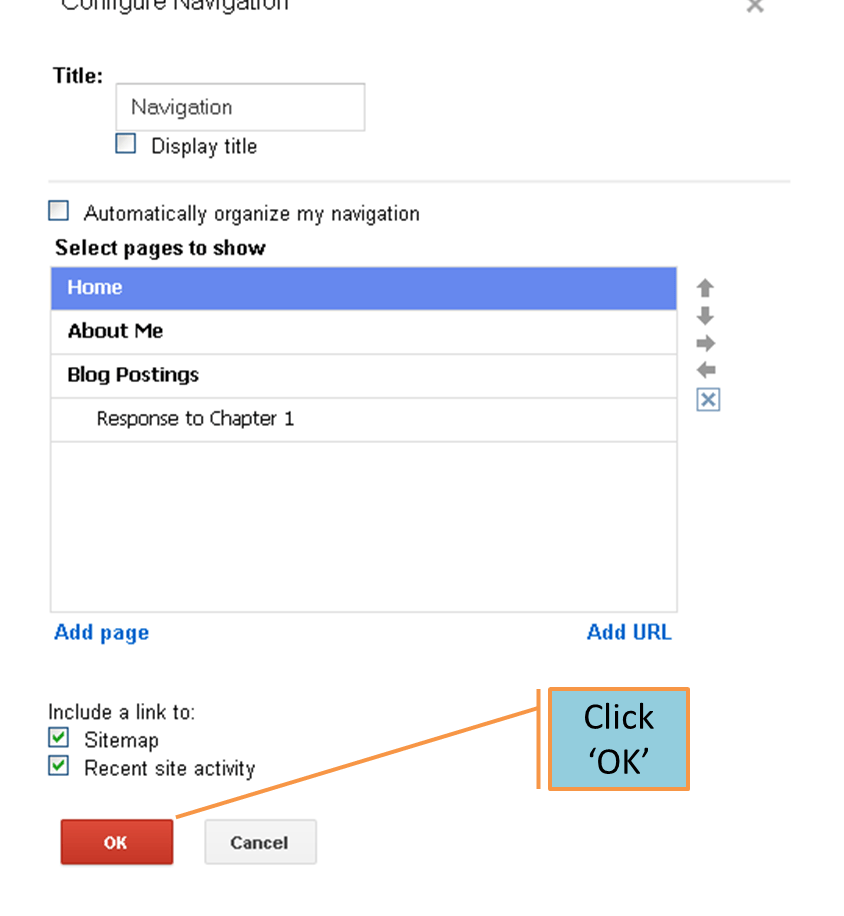The height and width of the screenshot is (916, 844).
Task: Disable 'Recent site activity' link
Action: pyautogui.click(x=58, y=766)
